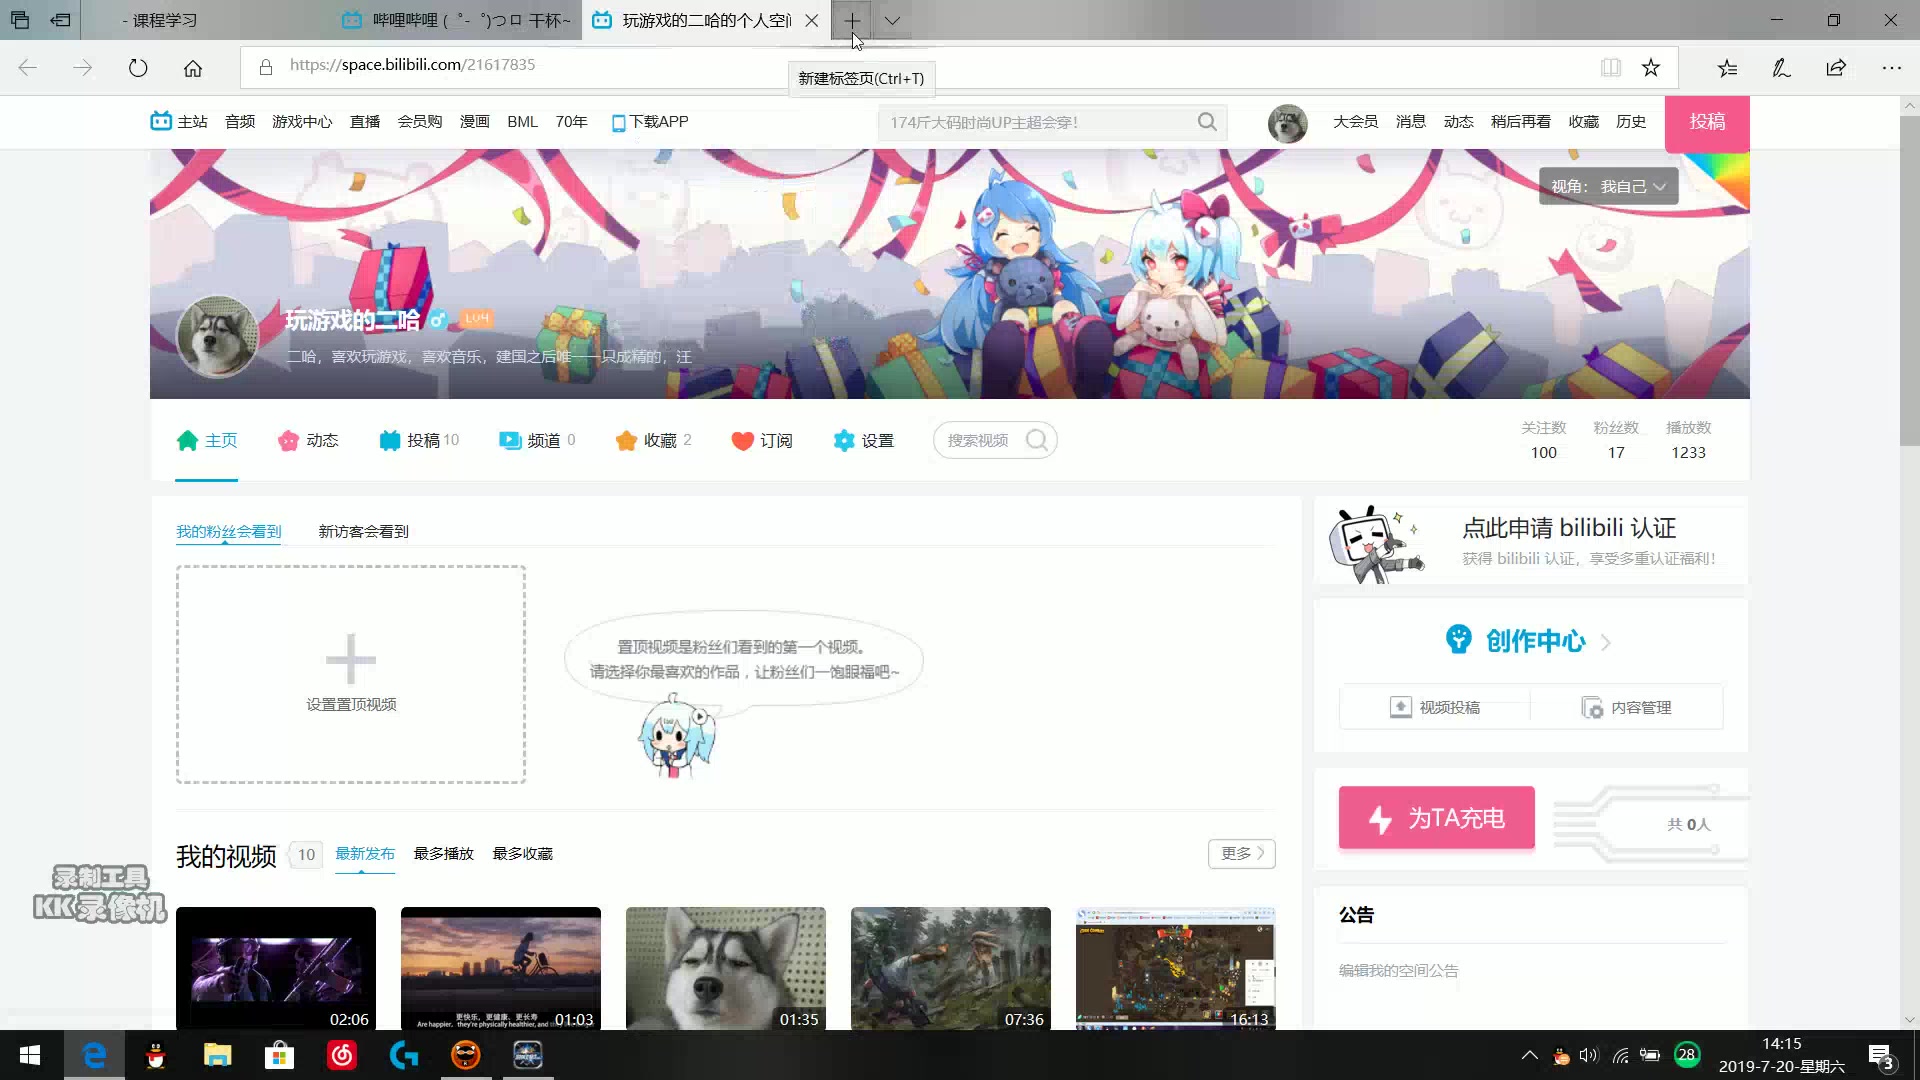Screen dimensions: 1920x1080
Task: Open the husky dog video thumbnail (01:35)
Action: 725,965
